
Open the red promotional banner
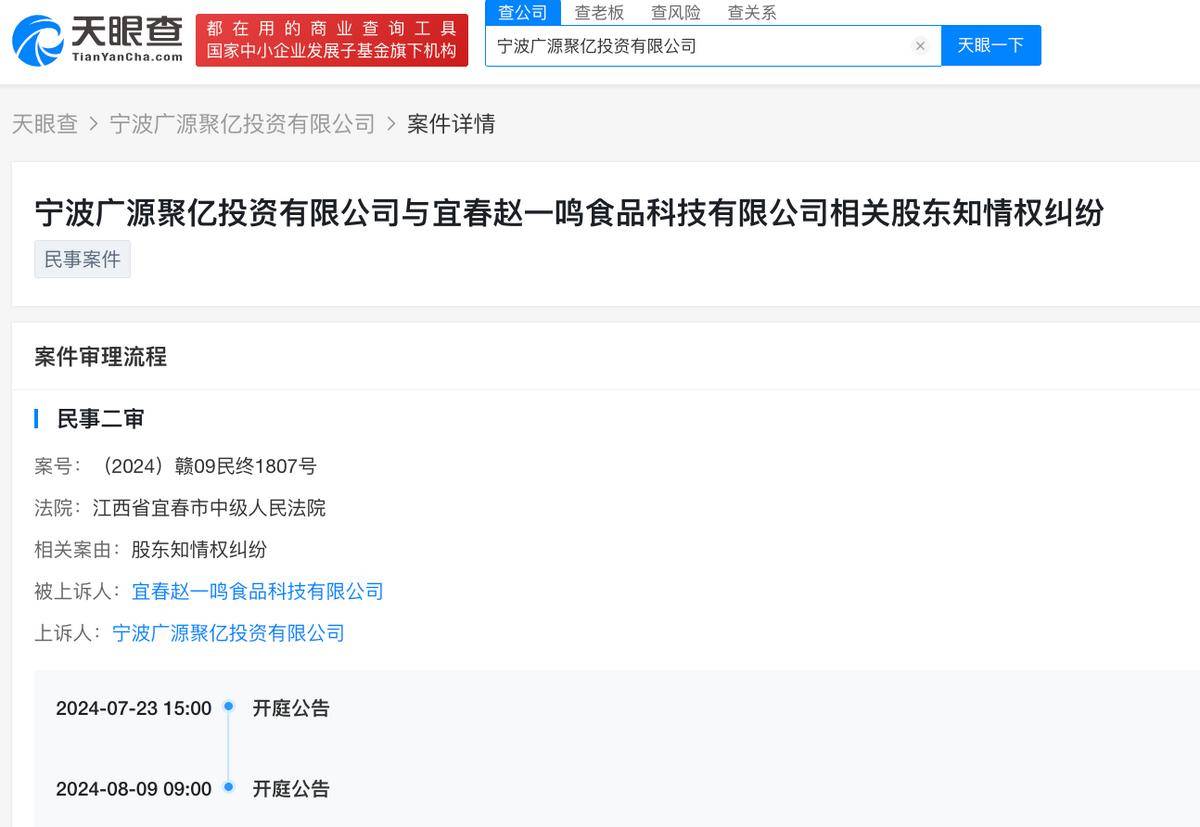(x=332, y=40)
